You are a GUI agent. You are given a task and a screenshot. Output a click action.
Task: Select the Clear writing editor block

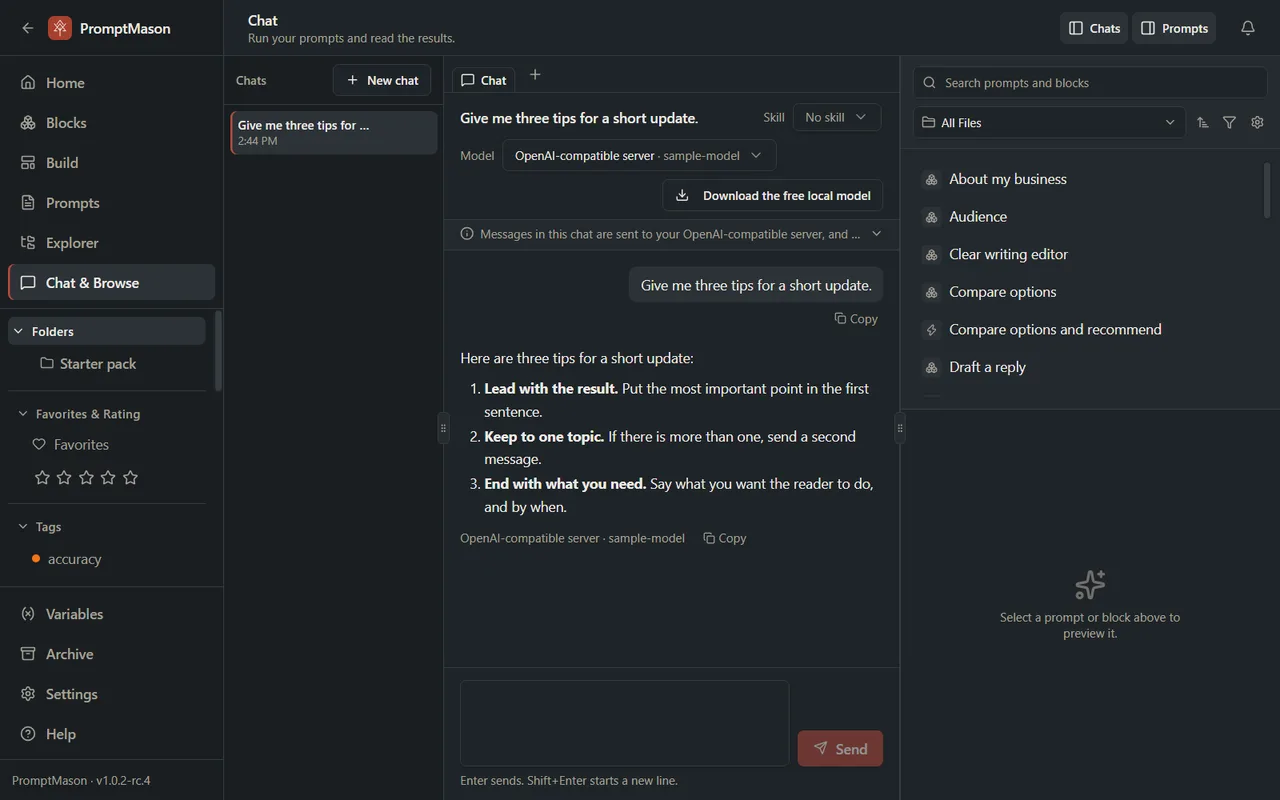(1088, 254)
